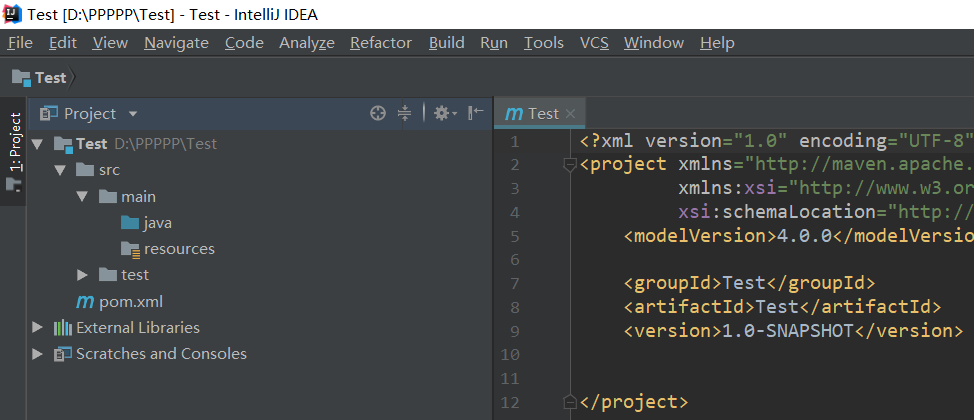974x420 pixels.
Task: Collapse the main folder arrow
Action: click(83, 197)
